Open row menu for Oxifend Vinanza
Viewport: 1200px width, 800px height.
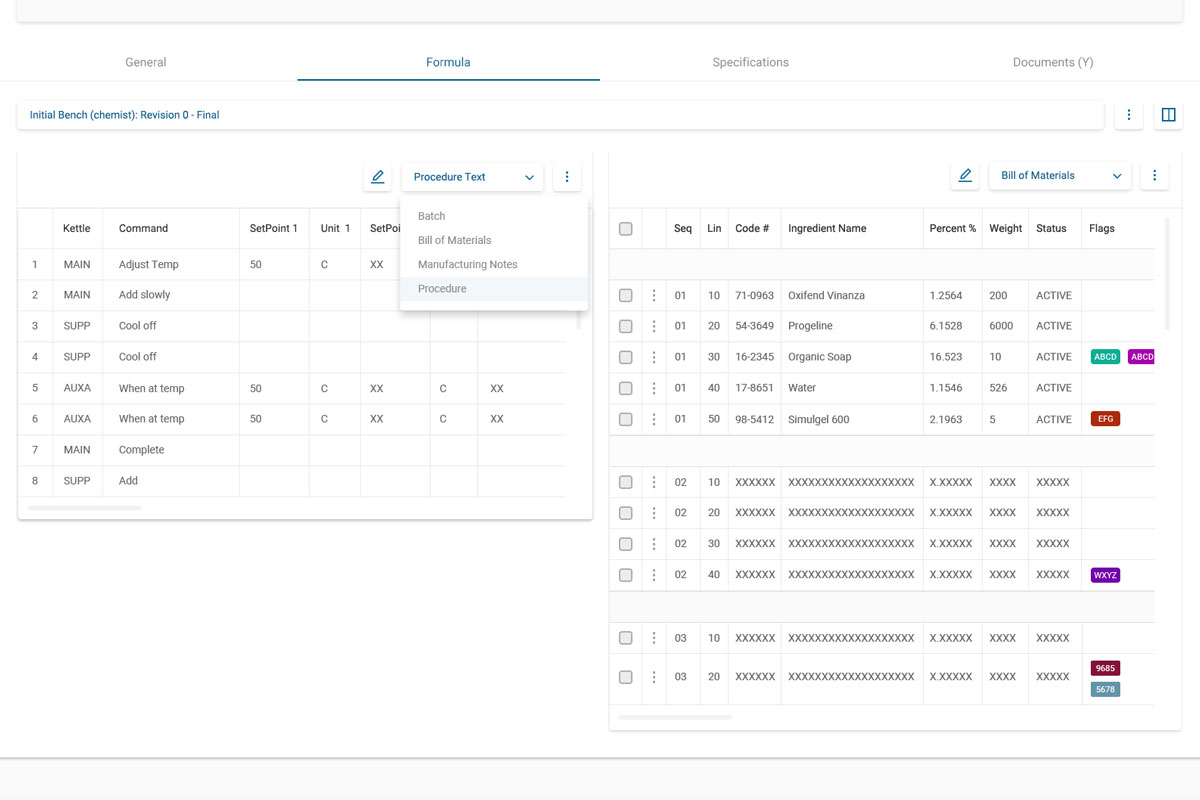[654, 296]
